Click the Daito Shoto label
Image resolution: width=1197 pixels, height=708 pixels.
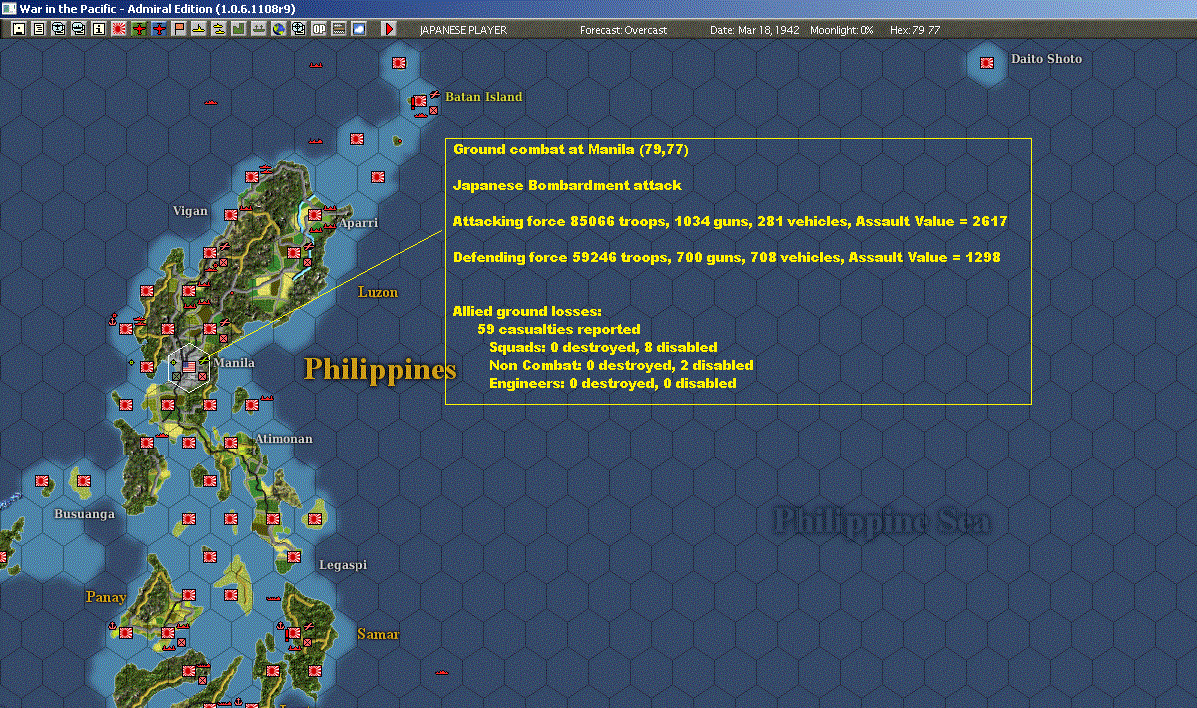1047,59
